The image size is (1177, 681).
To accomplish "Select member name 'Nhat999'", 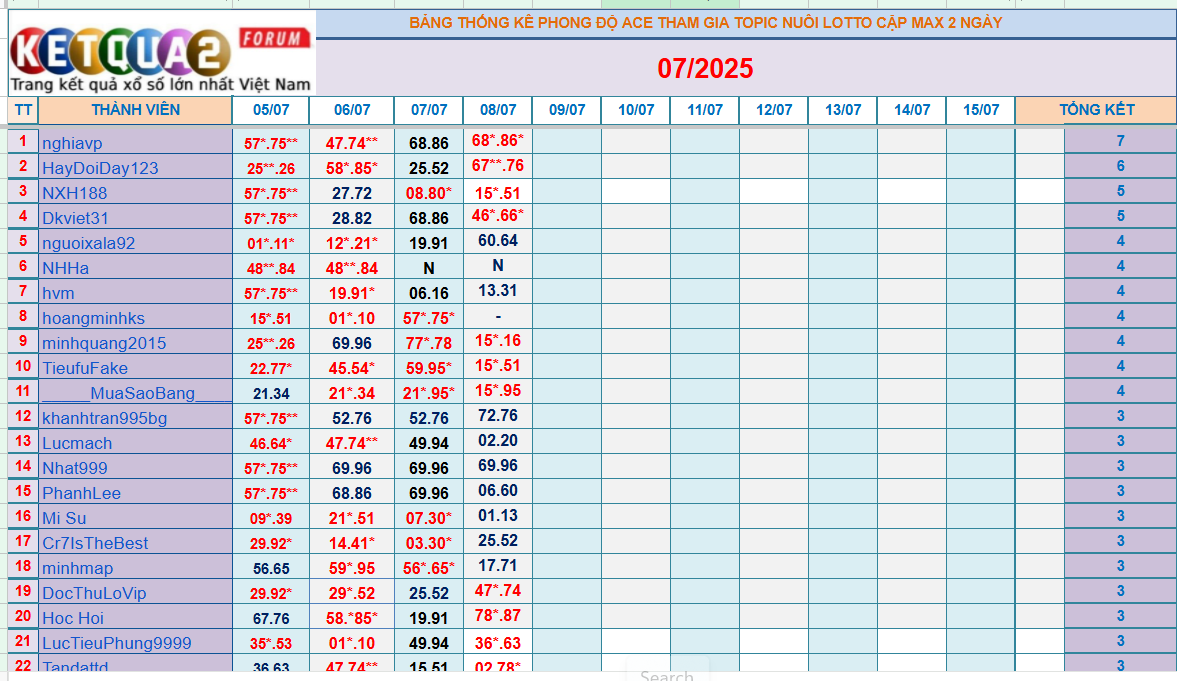I will click(x=74, y=468).
